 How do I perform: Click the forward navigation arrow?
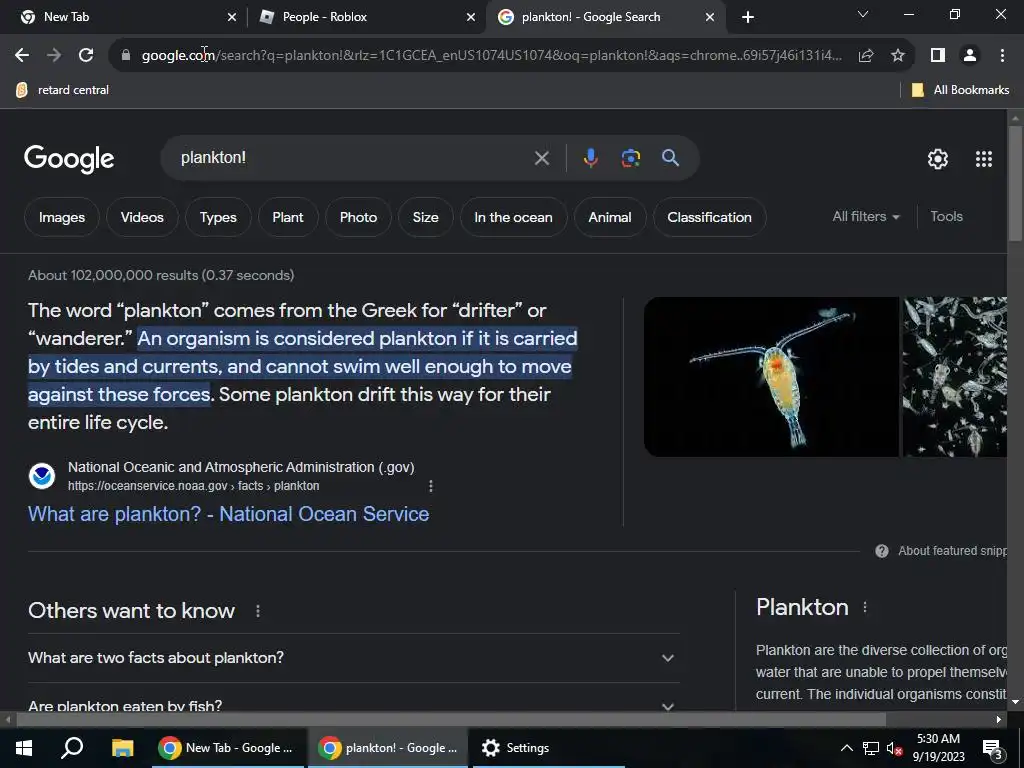coord(54,56)
